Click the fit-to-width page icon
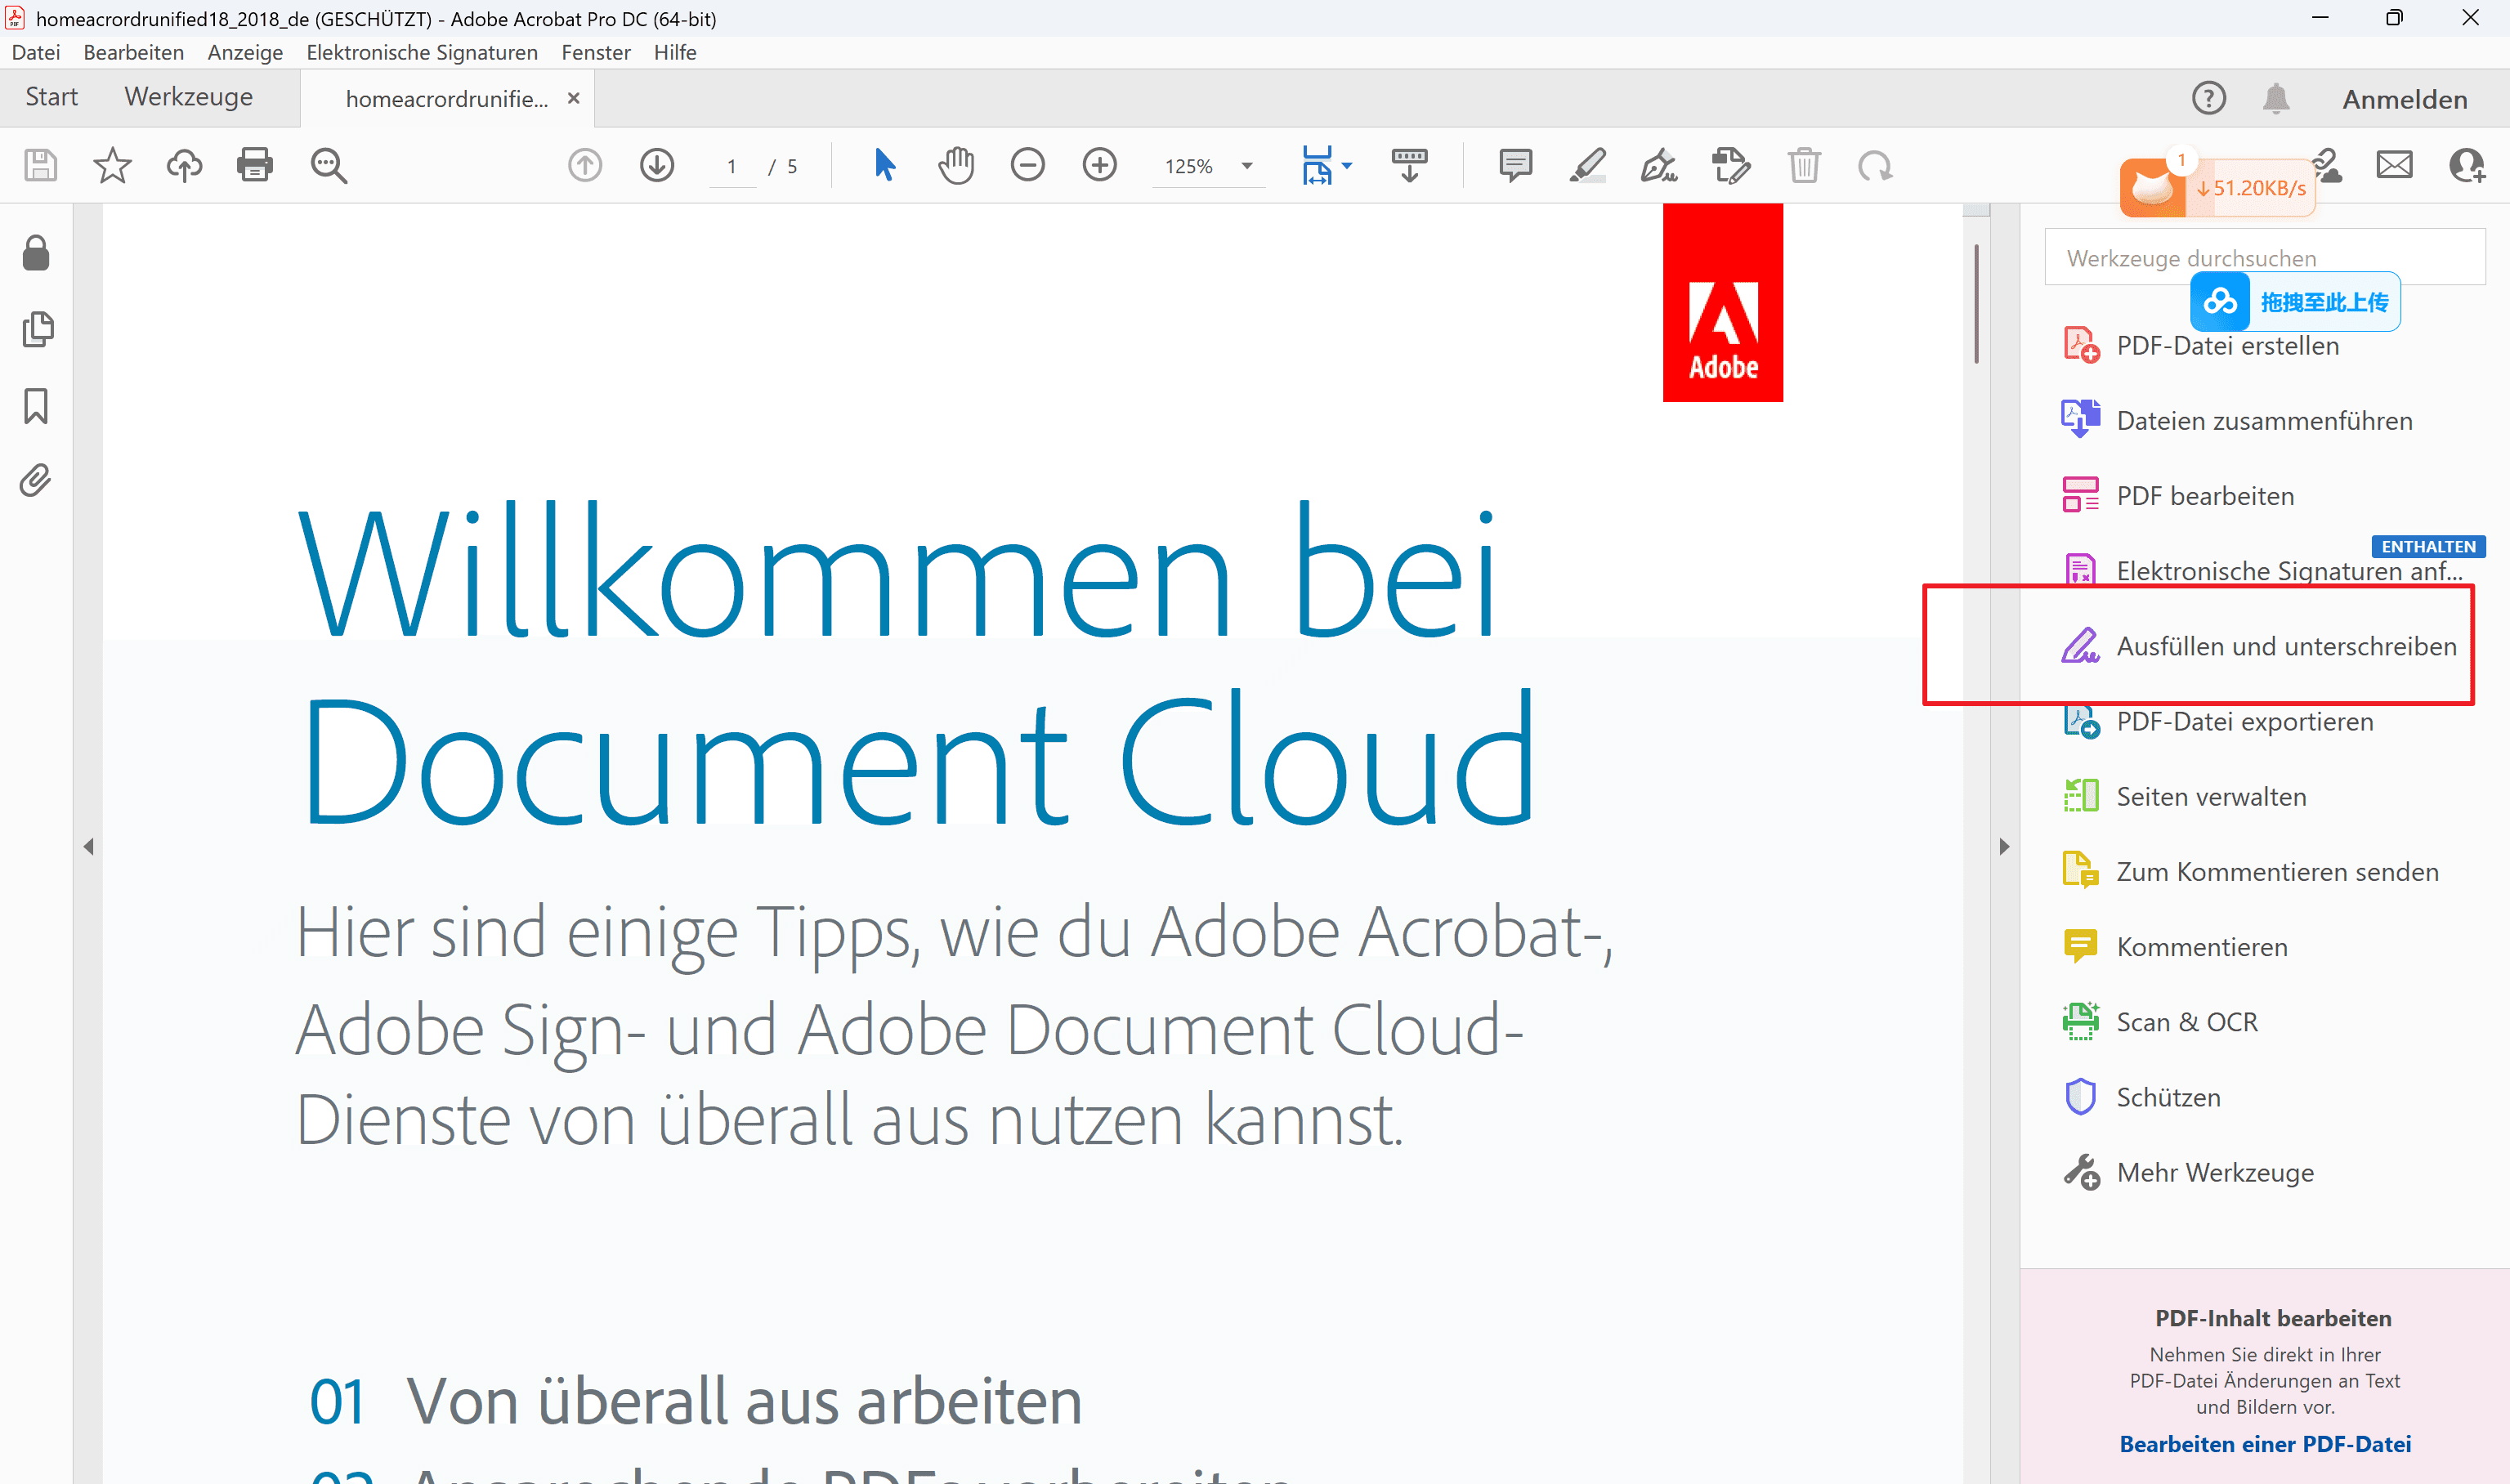The image size is (2510, 1484). pyautogui.click(x=1317, y=165)
